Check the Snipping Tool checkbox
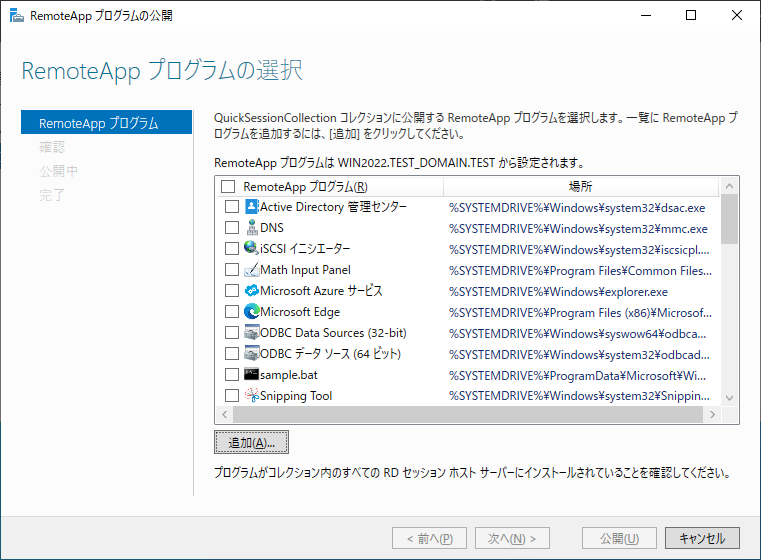 [x=232, y=395]
